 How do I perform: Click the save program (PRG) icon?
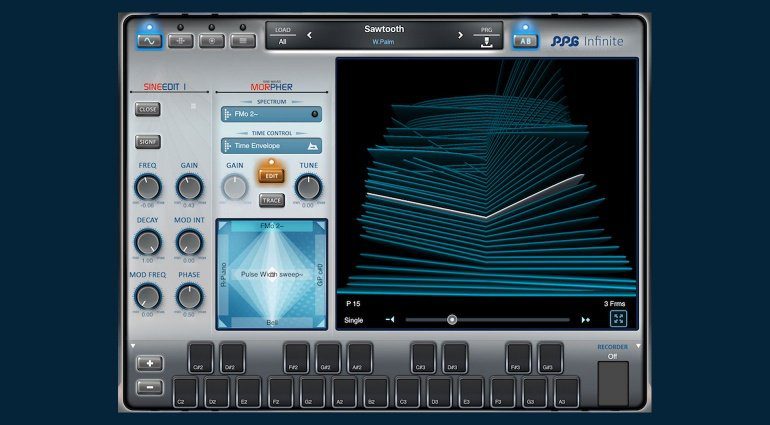click(486, 40)
